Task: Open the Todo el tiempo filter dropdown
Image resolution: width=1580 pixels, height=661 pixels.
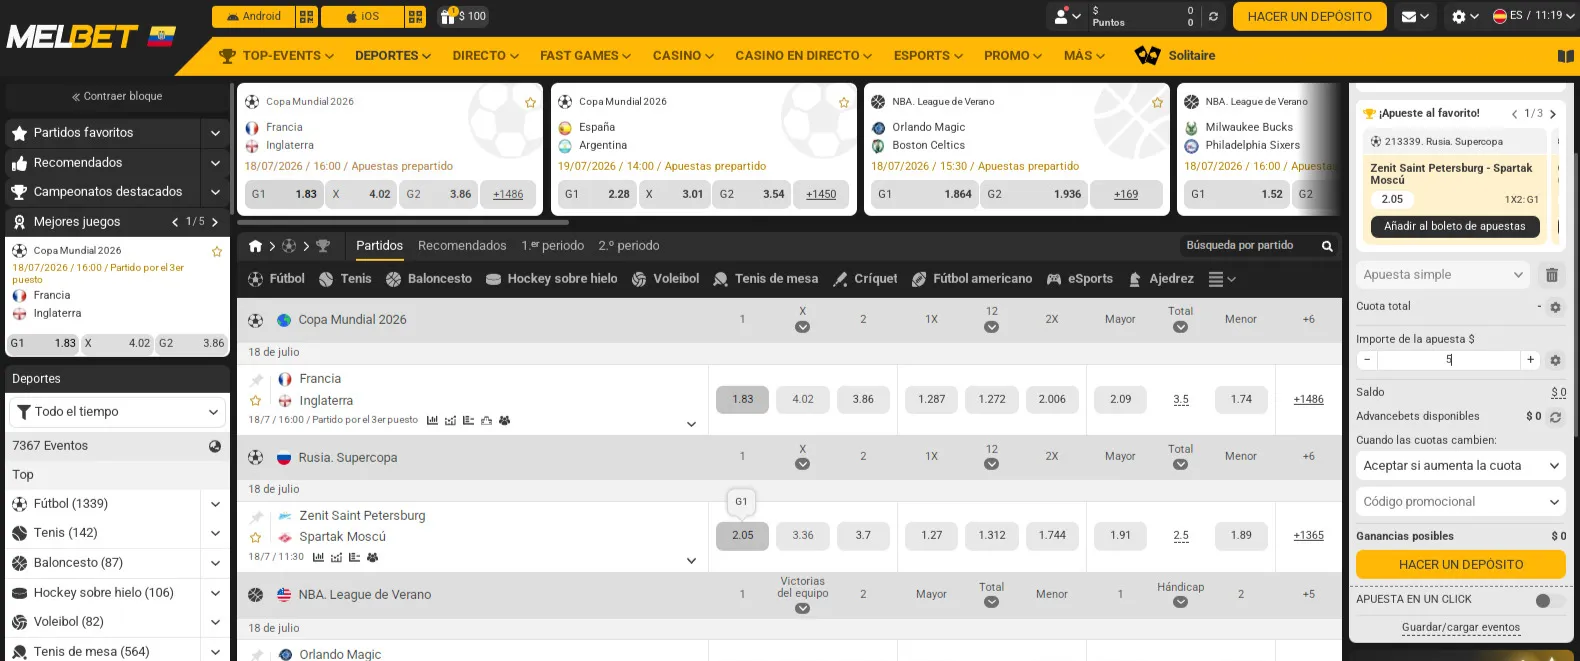Action: pos(118,412)
